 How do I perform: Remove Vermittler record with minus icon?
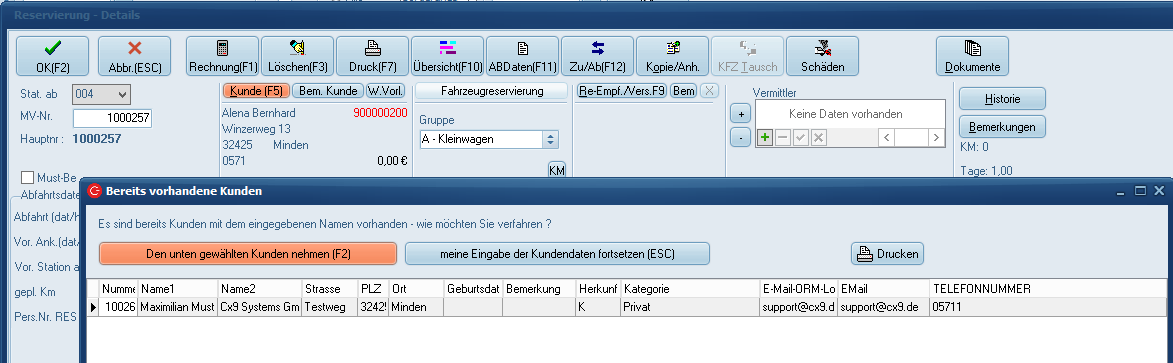[782, 138]
